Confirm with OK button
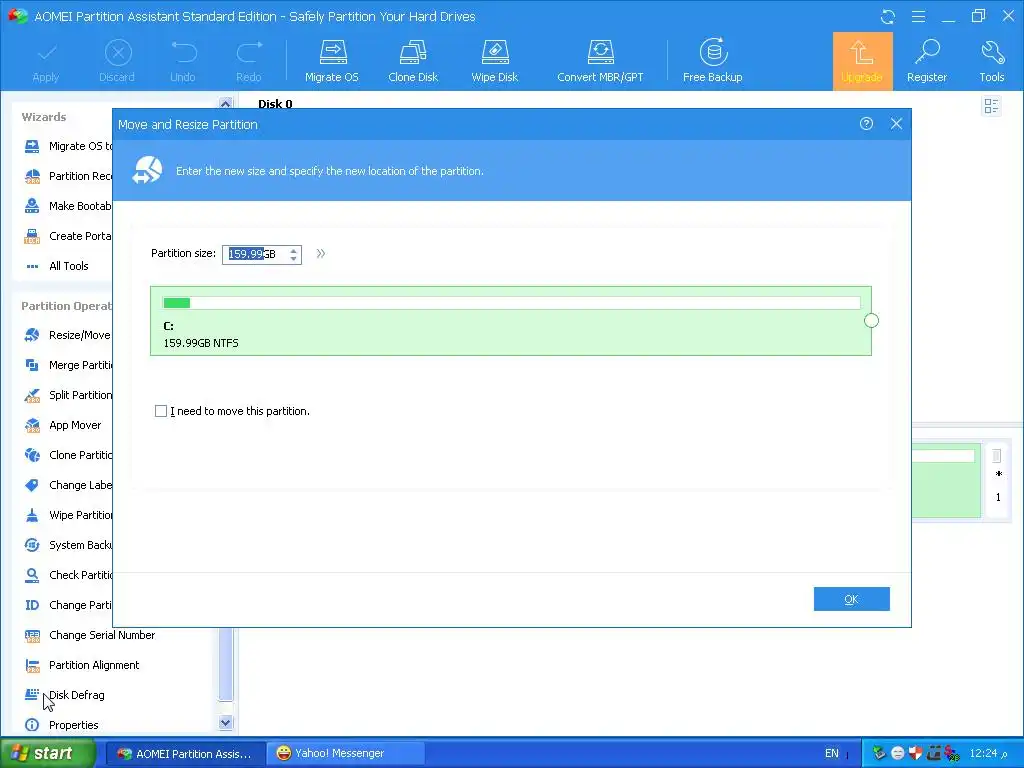 pos(851,599)
